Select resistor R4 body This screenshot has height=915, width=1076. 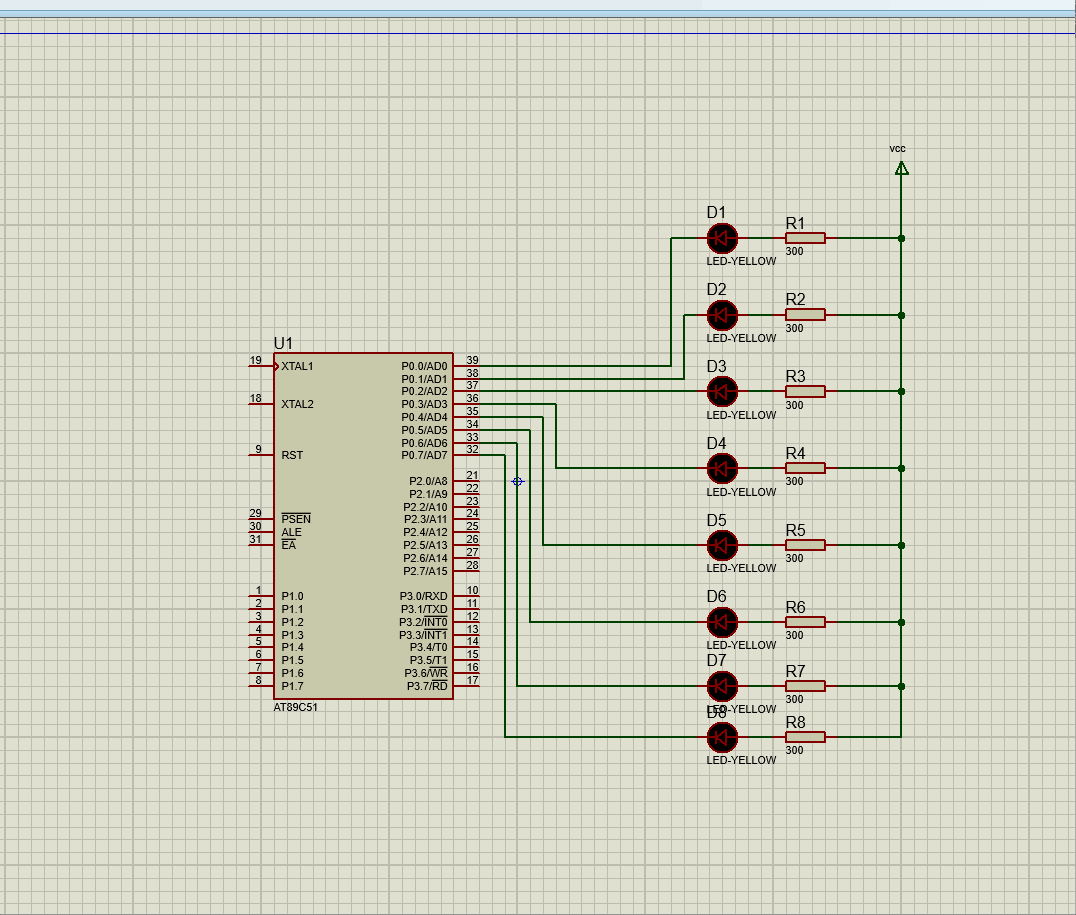point(805,468)
